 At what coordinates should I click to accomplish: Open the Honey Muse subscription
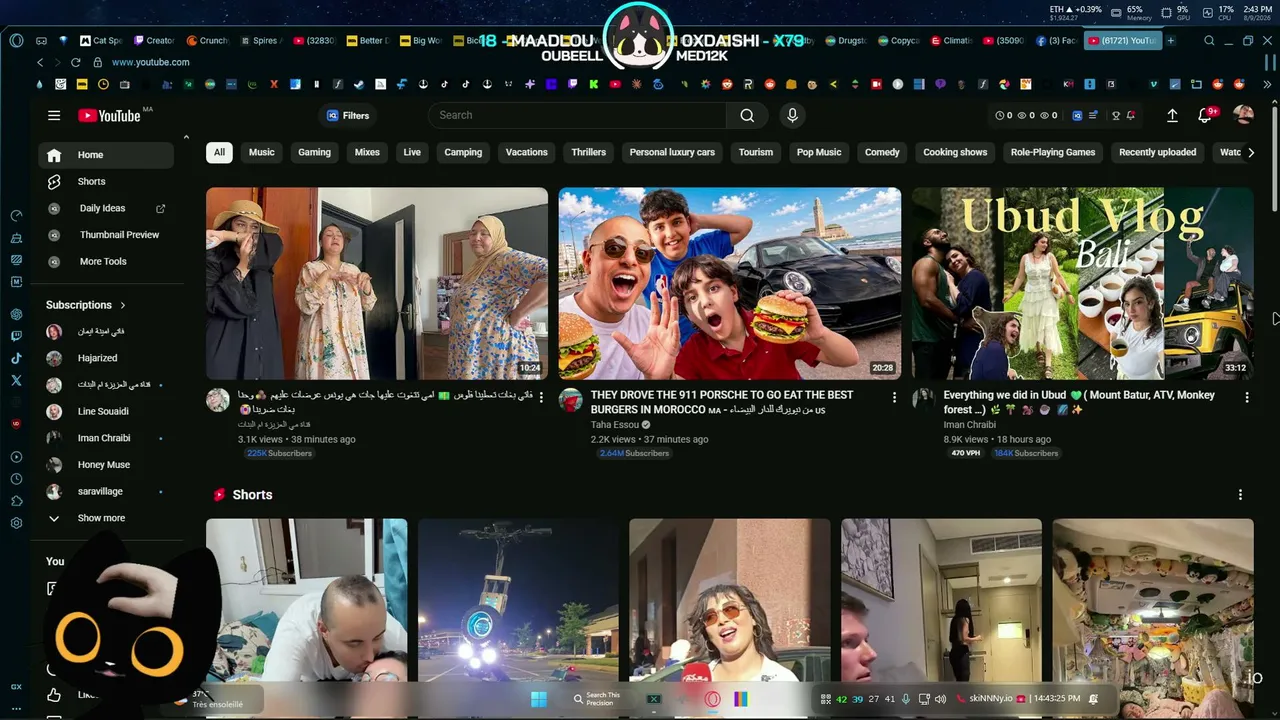click(x=106, y=465)
